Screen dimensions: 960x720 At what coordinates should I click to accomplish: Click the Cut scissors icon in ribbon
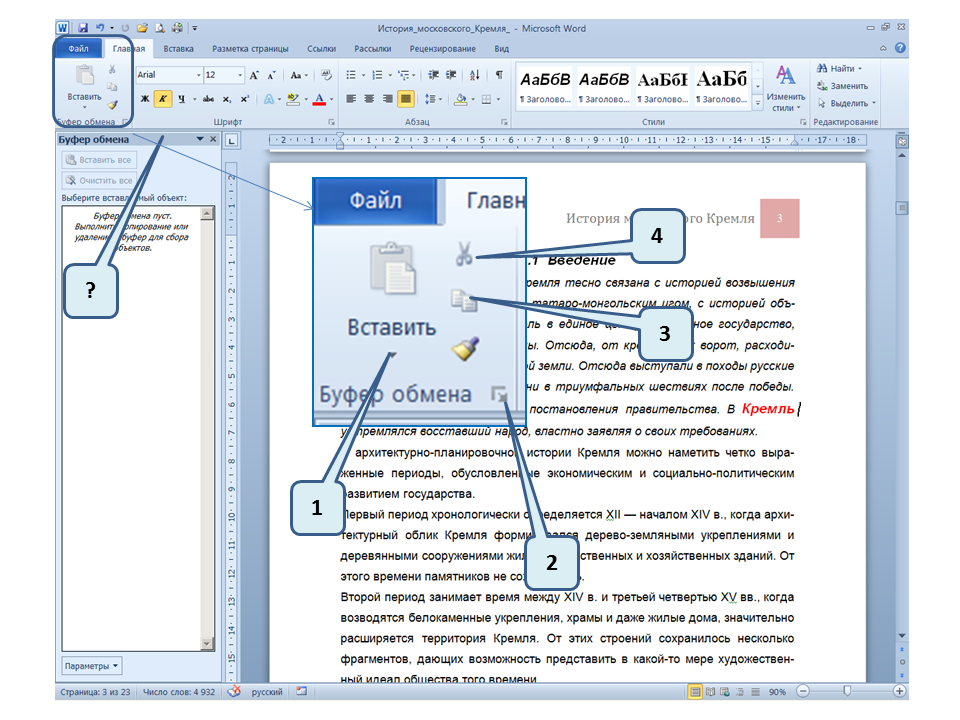[x=112, y=69]
